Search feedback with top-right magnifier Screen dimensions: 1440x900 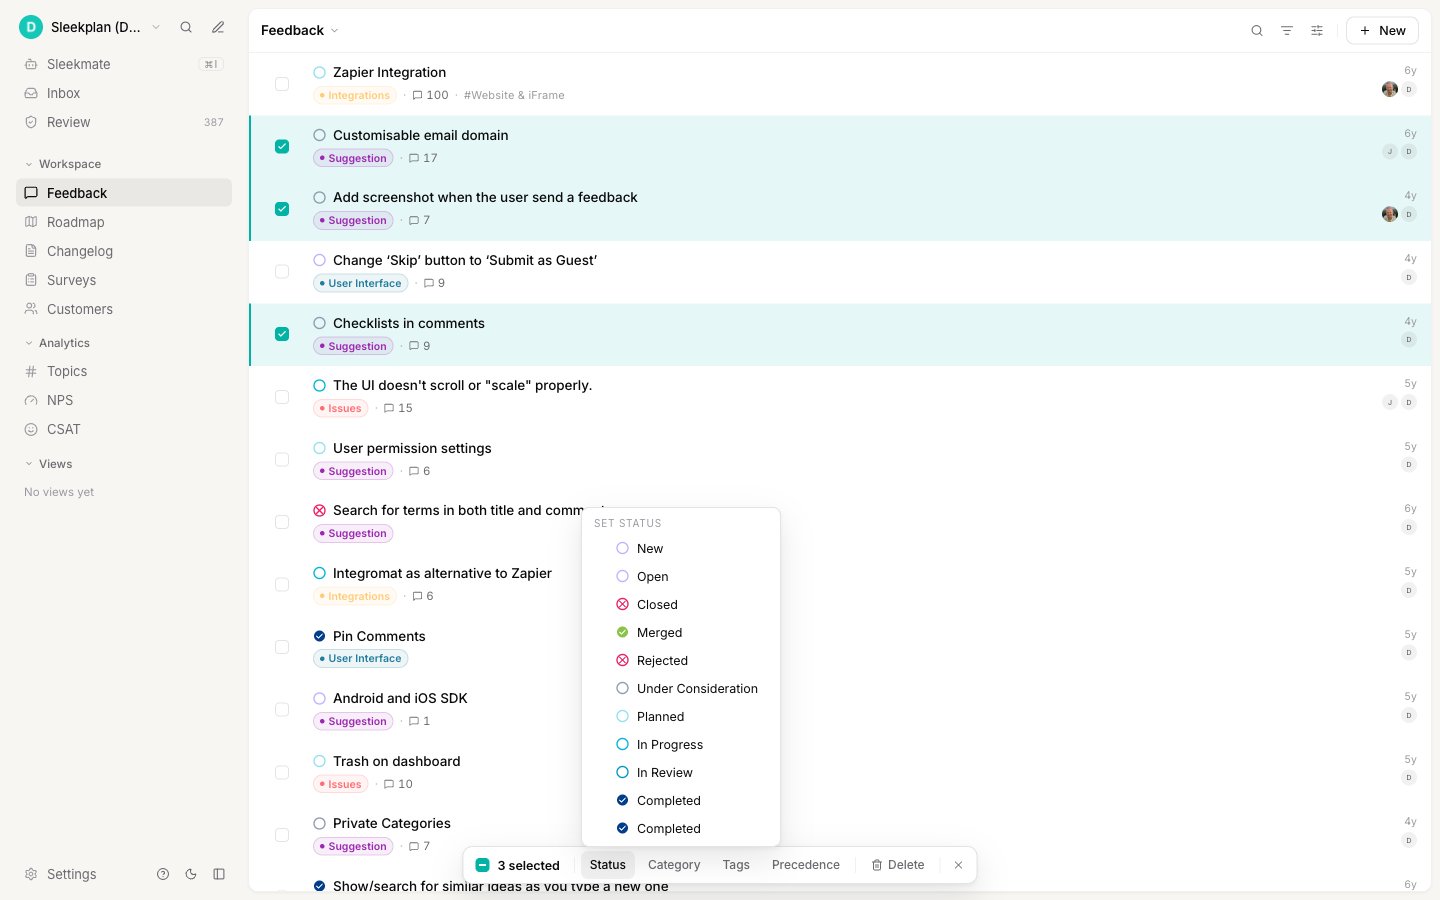click(1257, 31)
